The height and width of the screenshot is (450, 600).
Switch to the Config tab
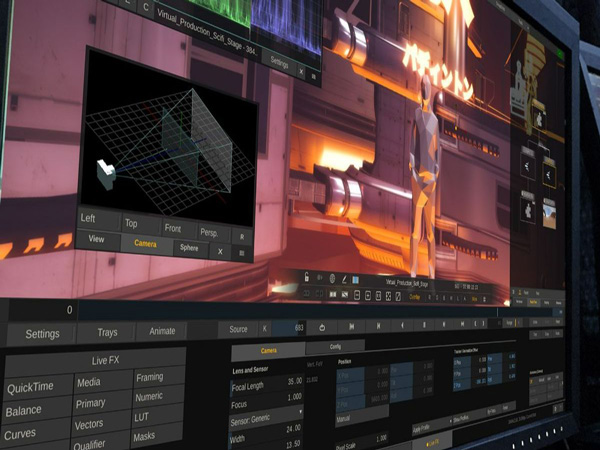click(335, 347)
